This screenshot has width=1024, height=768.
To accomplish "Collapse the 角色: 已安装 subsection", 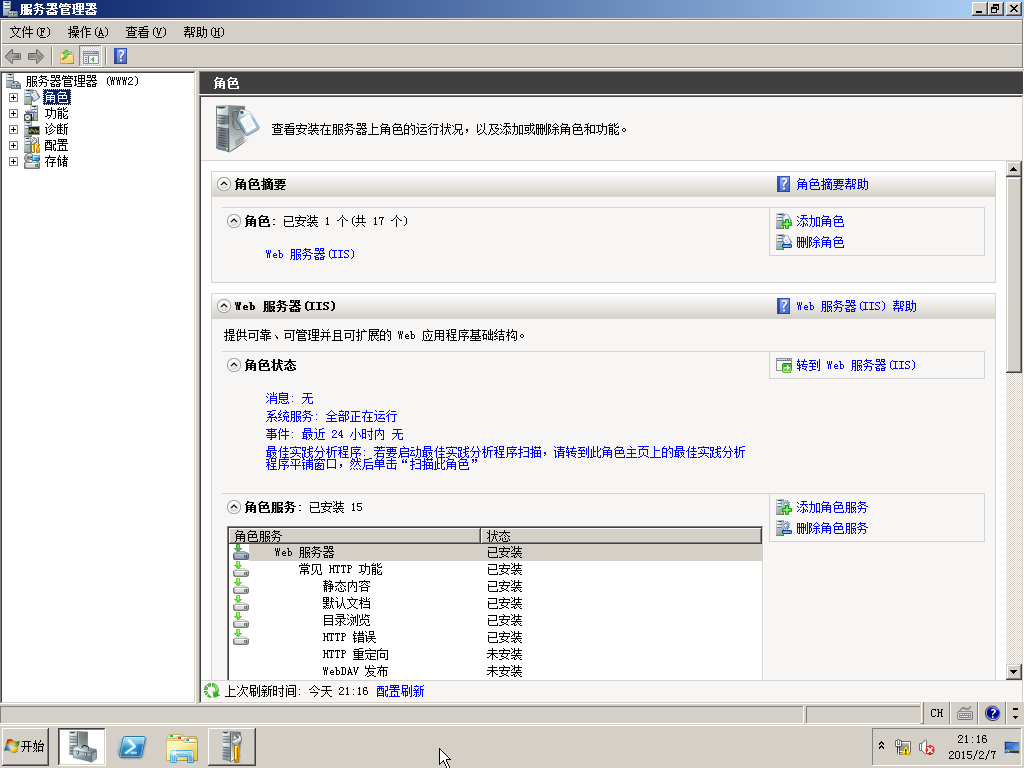I will (234, 221).
